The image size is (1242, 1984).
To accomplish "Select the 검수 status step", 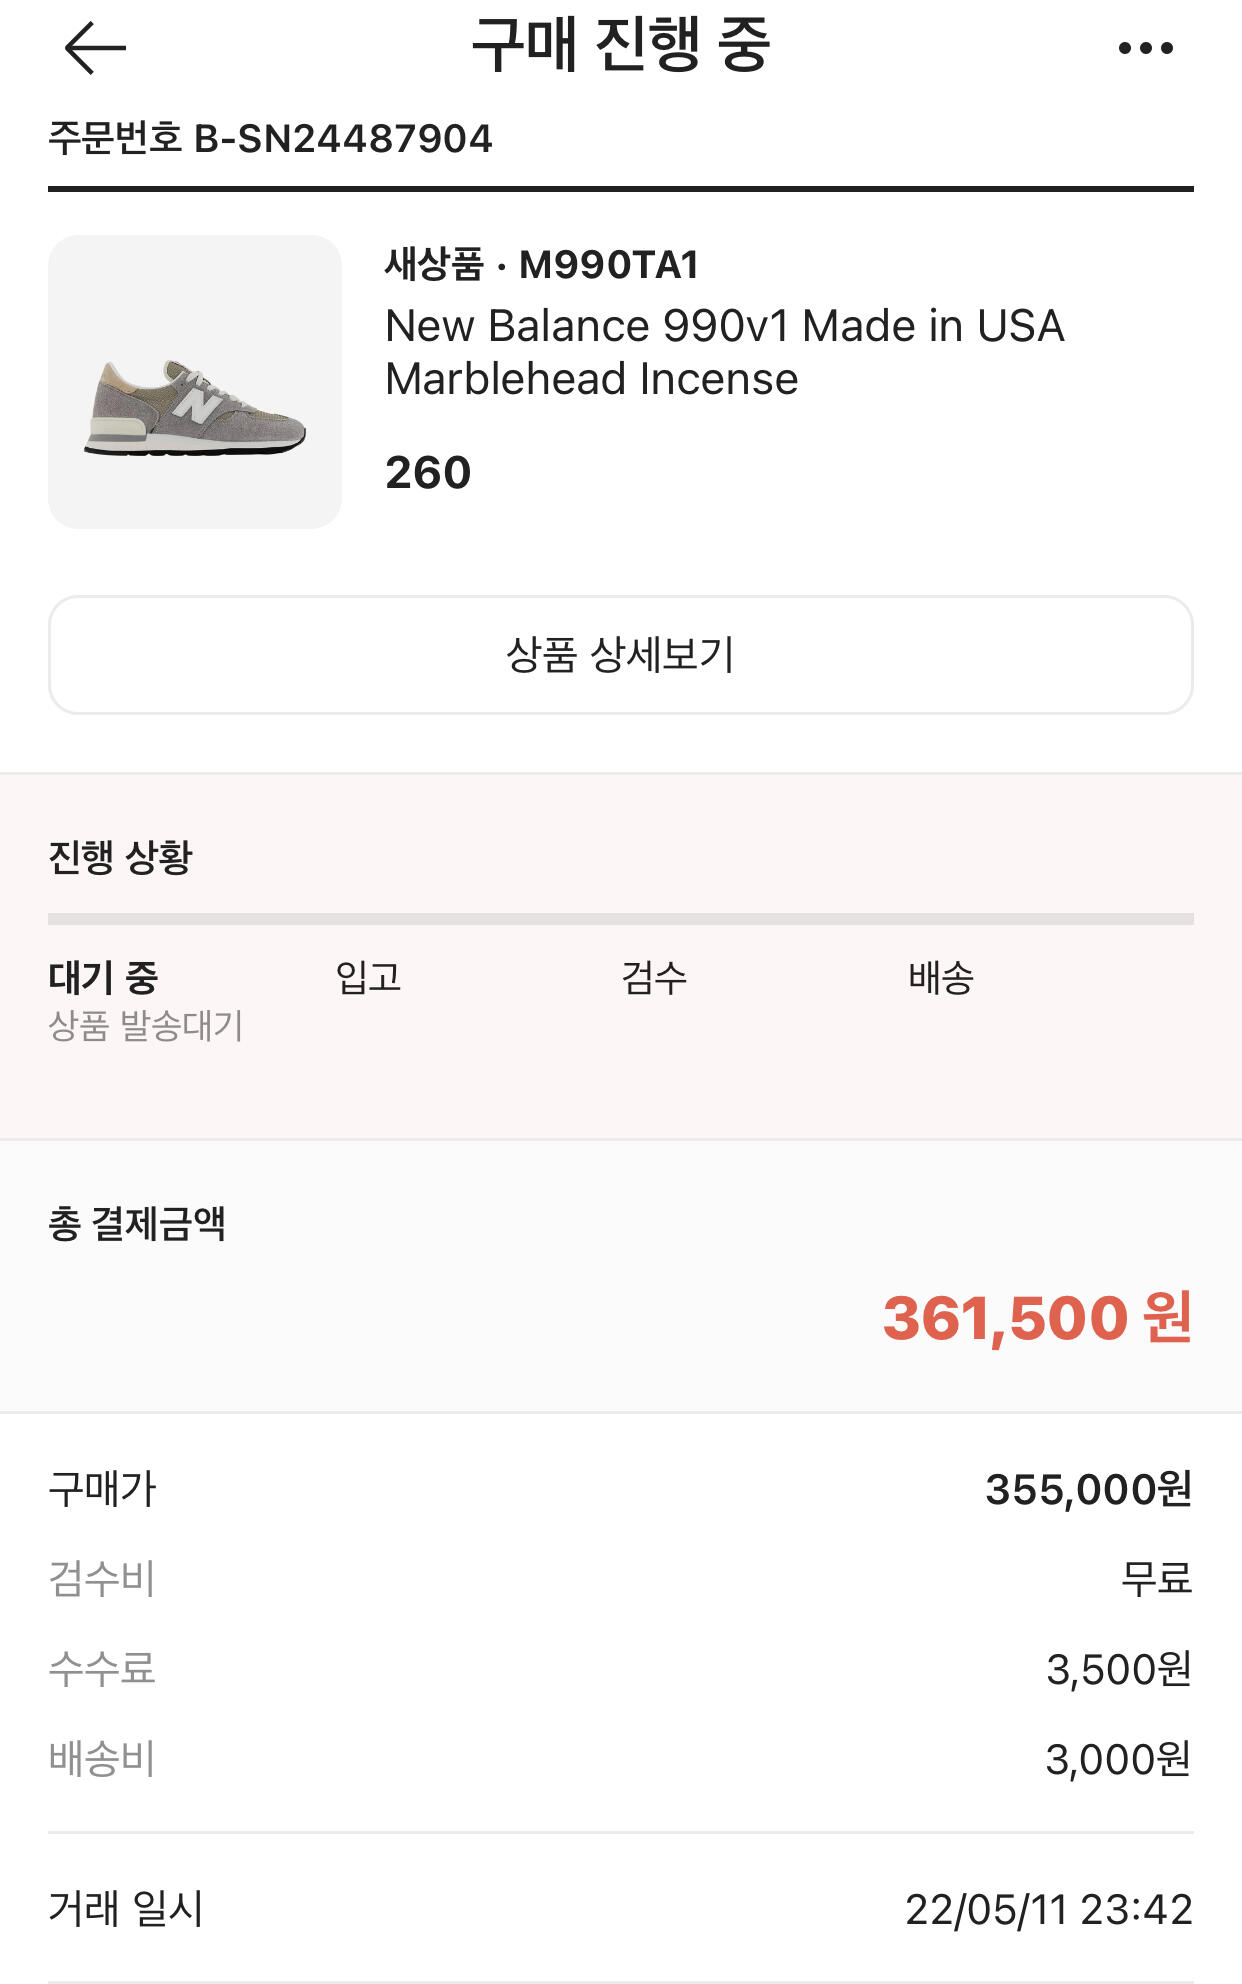I will click(654, 978).
